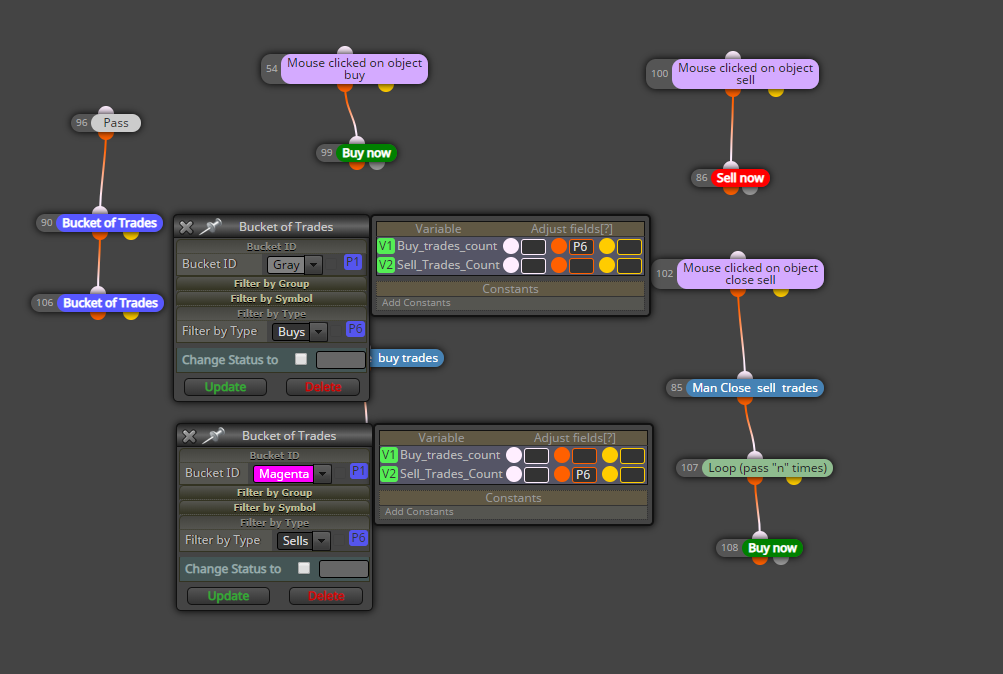The height and width of the screenshot is (674, 1003).
Task: Click Delete in the Magenta bucket panel
Action: (326, 596)
